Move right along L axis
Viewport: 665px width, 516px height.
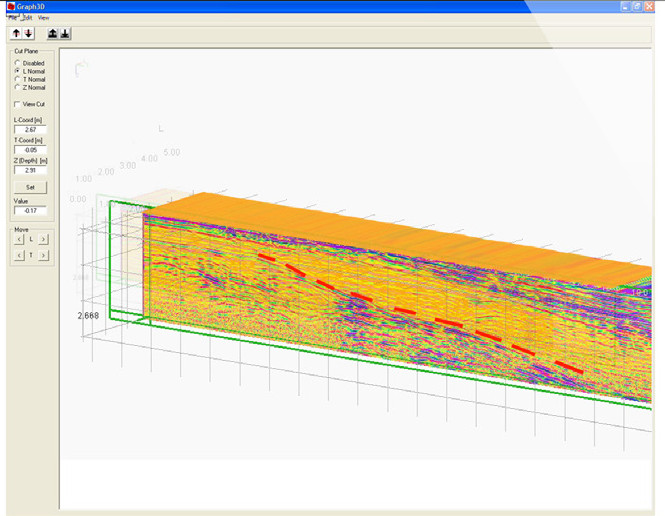pyautogui.click(x=43, y=240)
